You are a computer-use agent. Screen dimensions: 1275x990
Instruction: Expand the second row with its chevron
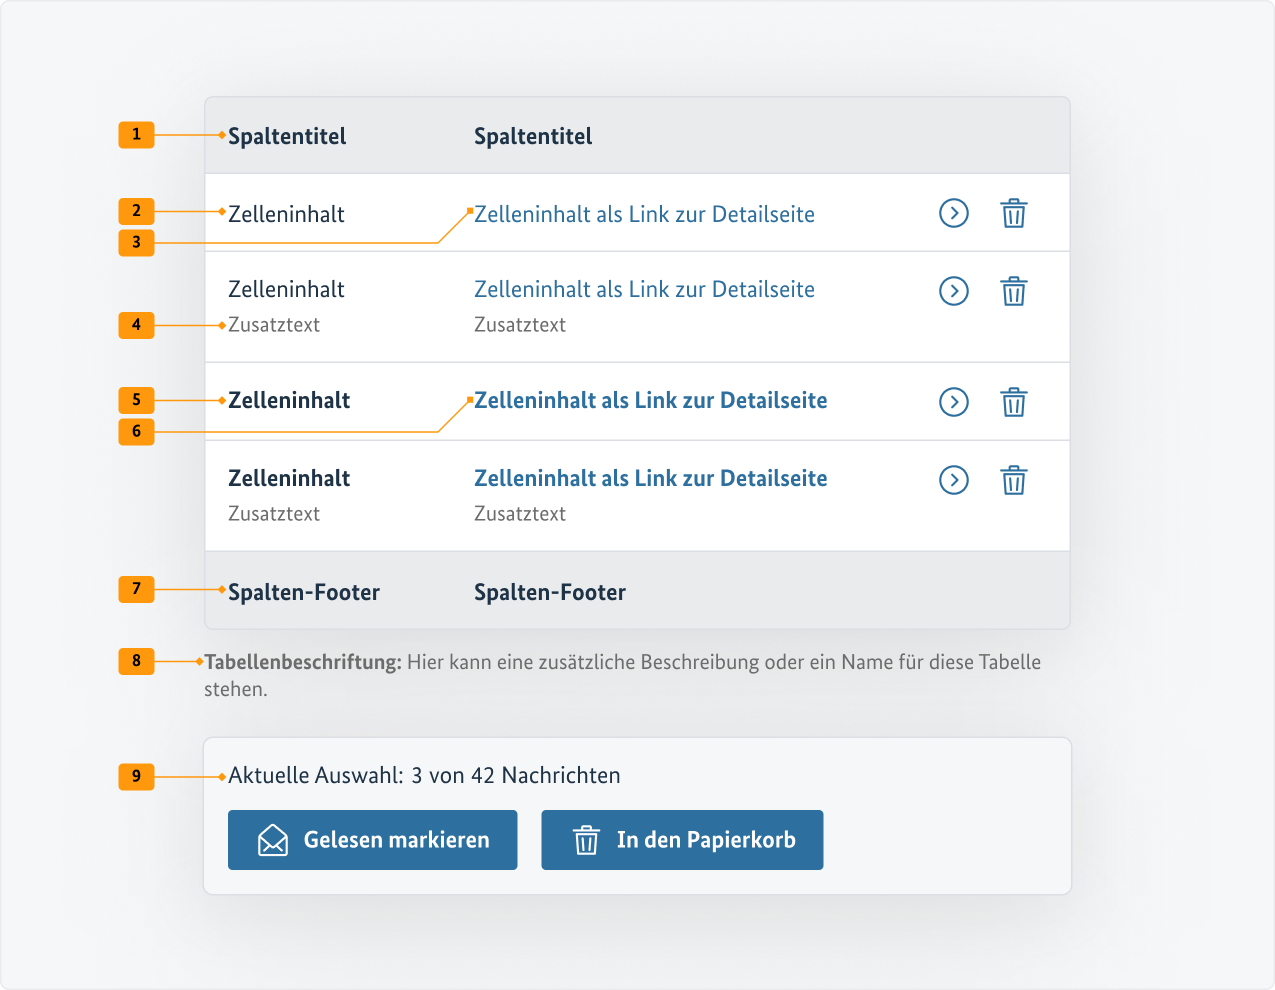coord(953,291)
